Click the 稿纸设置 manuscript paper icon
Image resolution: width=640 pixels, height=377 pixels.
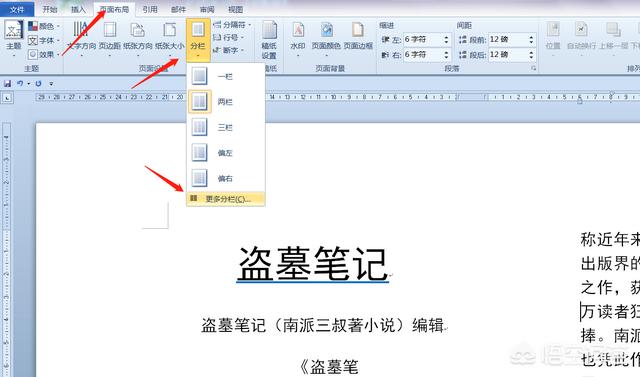[x=269, y=40]
